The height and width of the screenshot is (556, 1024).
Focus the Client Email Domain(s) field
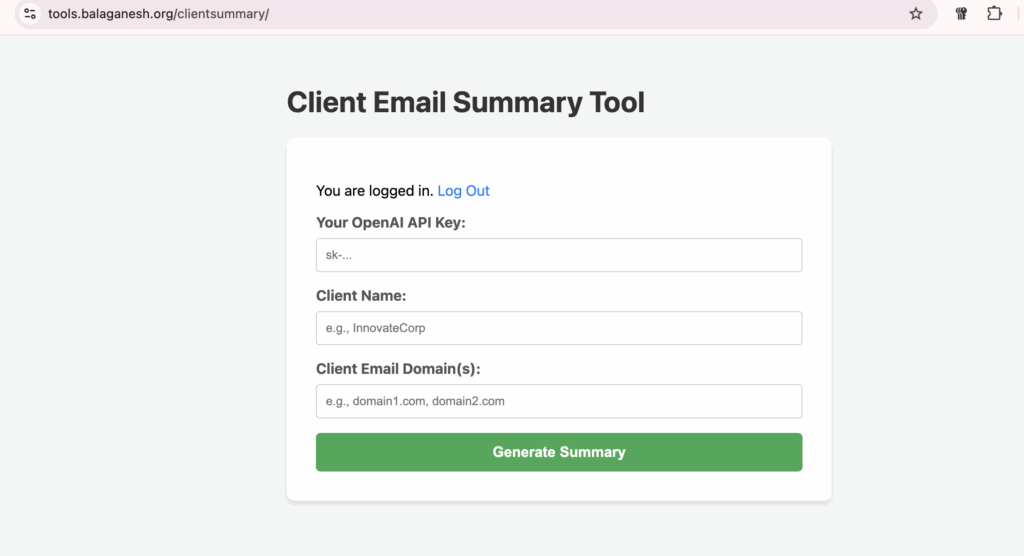click(559, 401)
